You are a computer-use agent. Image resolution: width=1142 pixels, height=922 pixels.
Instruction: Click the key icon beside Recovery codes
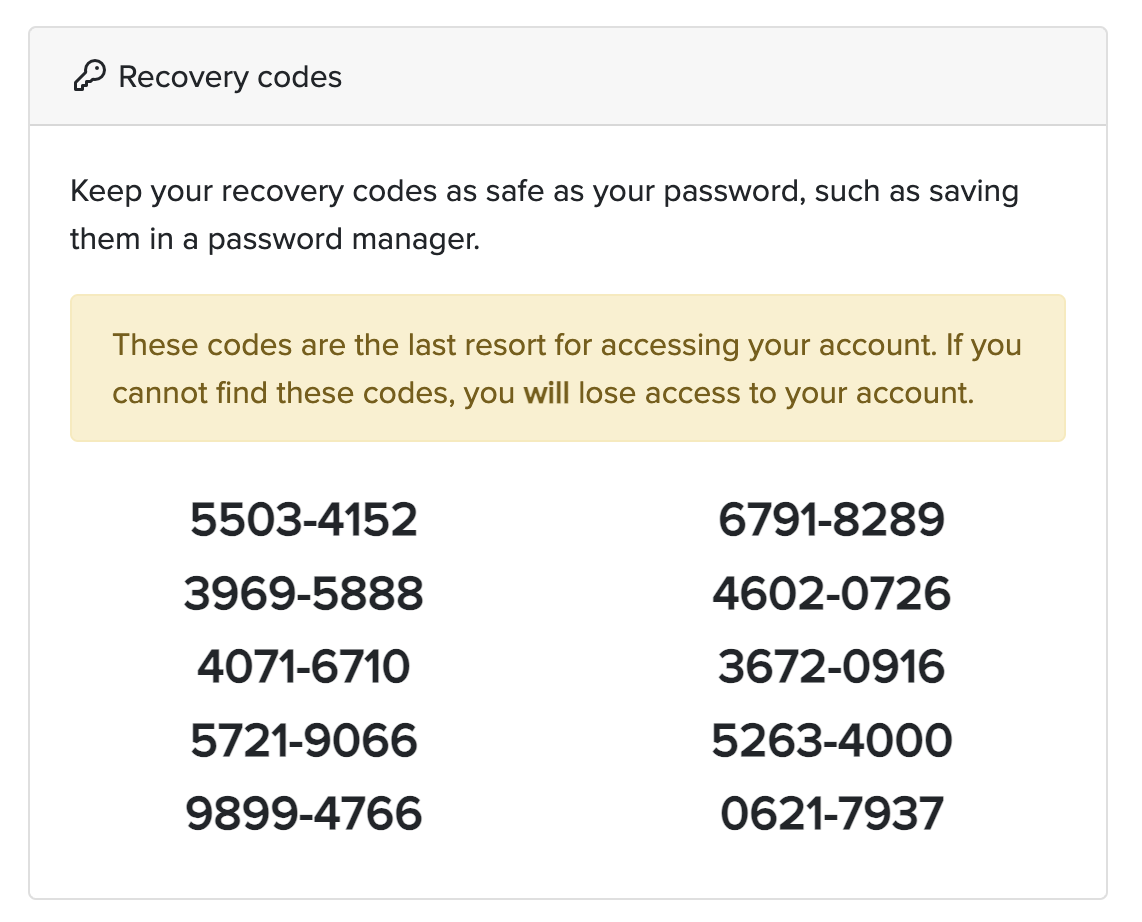(90, 74)
